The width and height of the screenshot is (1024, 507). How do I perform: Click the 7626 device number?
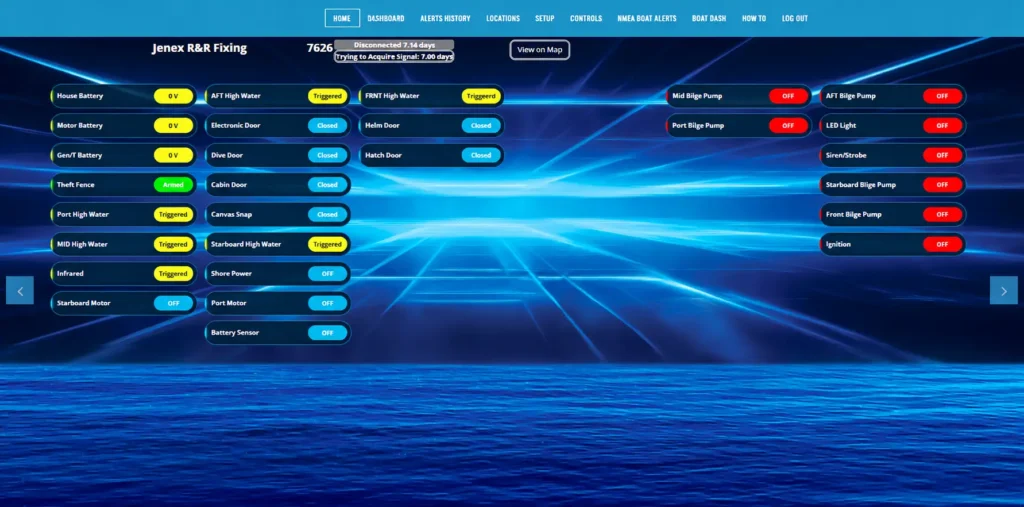tap(320, 48)
